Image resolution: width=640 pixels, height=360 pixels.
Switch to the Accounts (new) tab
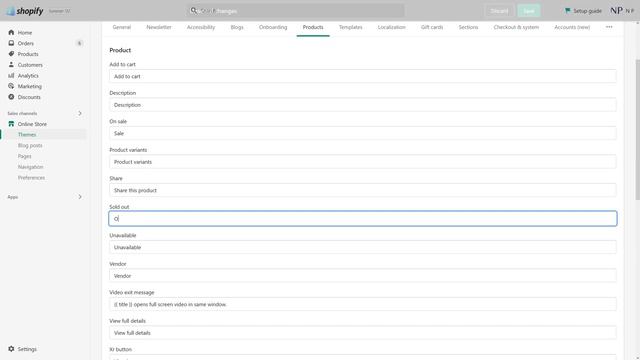tap(572, 27)
